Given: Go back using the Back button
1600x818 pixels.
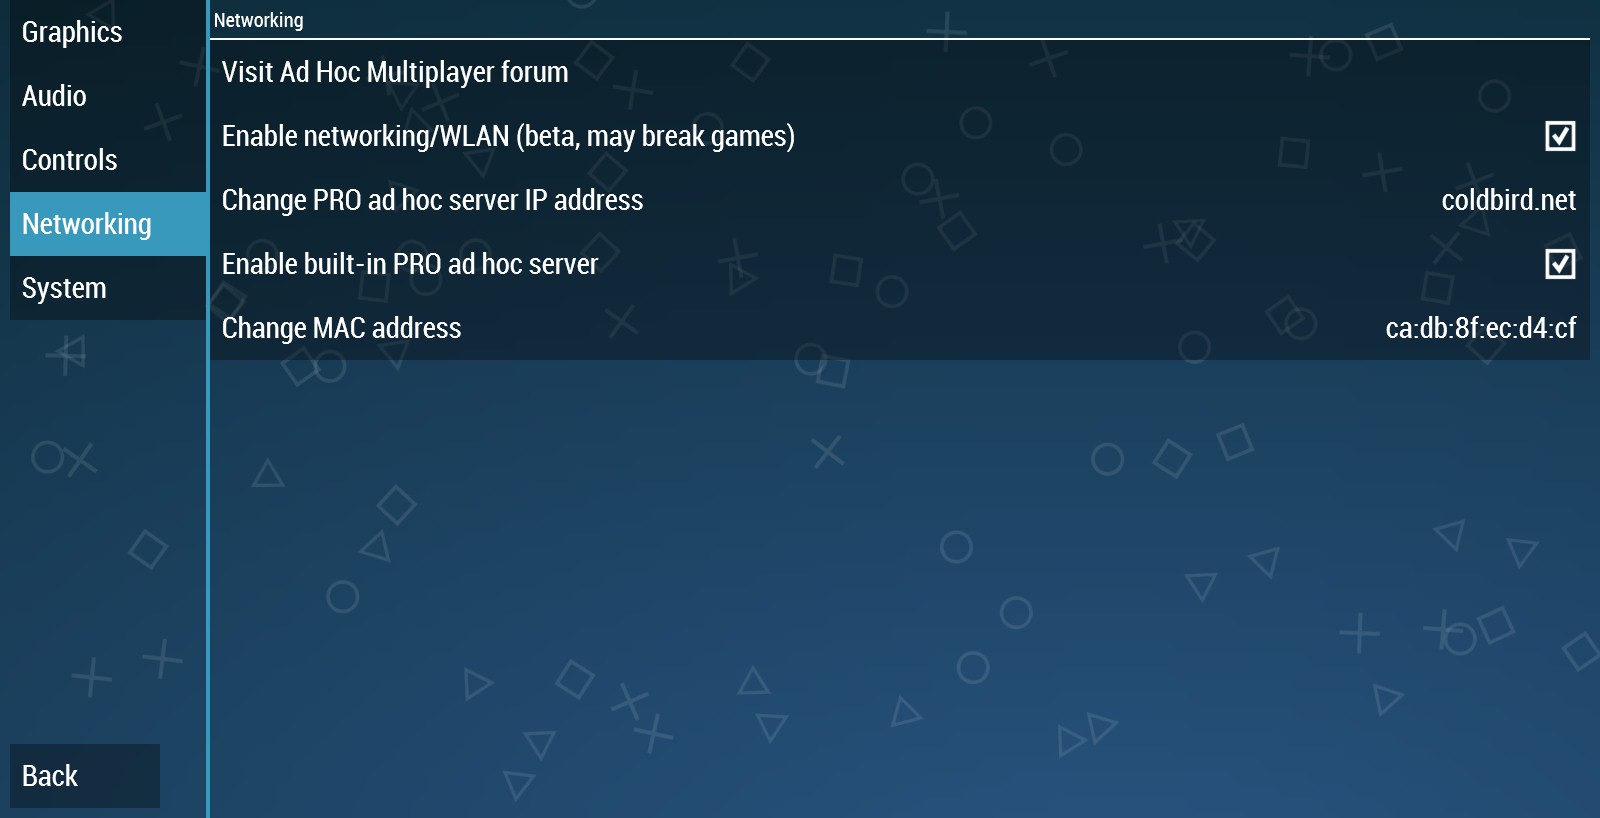Looking at the screenshot, I should pyautogui.click(x=85, y=776).
